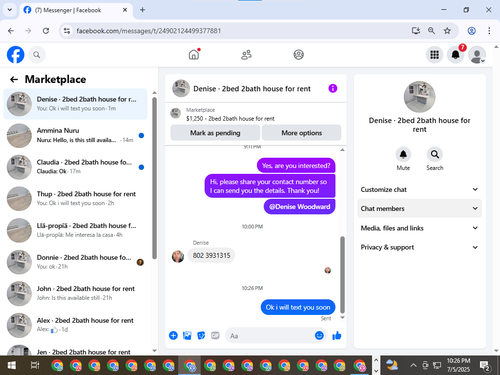This screenshot has height=375, width=500.
Task: Open the notifications bell with badge
Action: (456, 55)
